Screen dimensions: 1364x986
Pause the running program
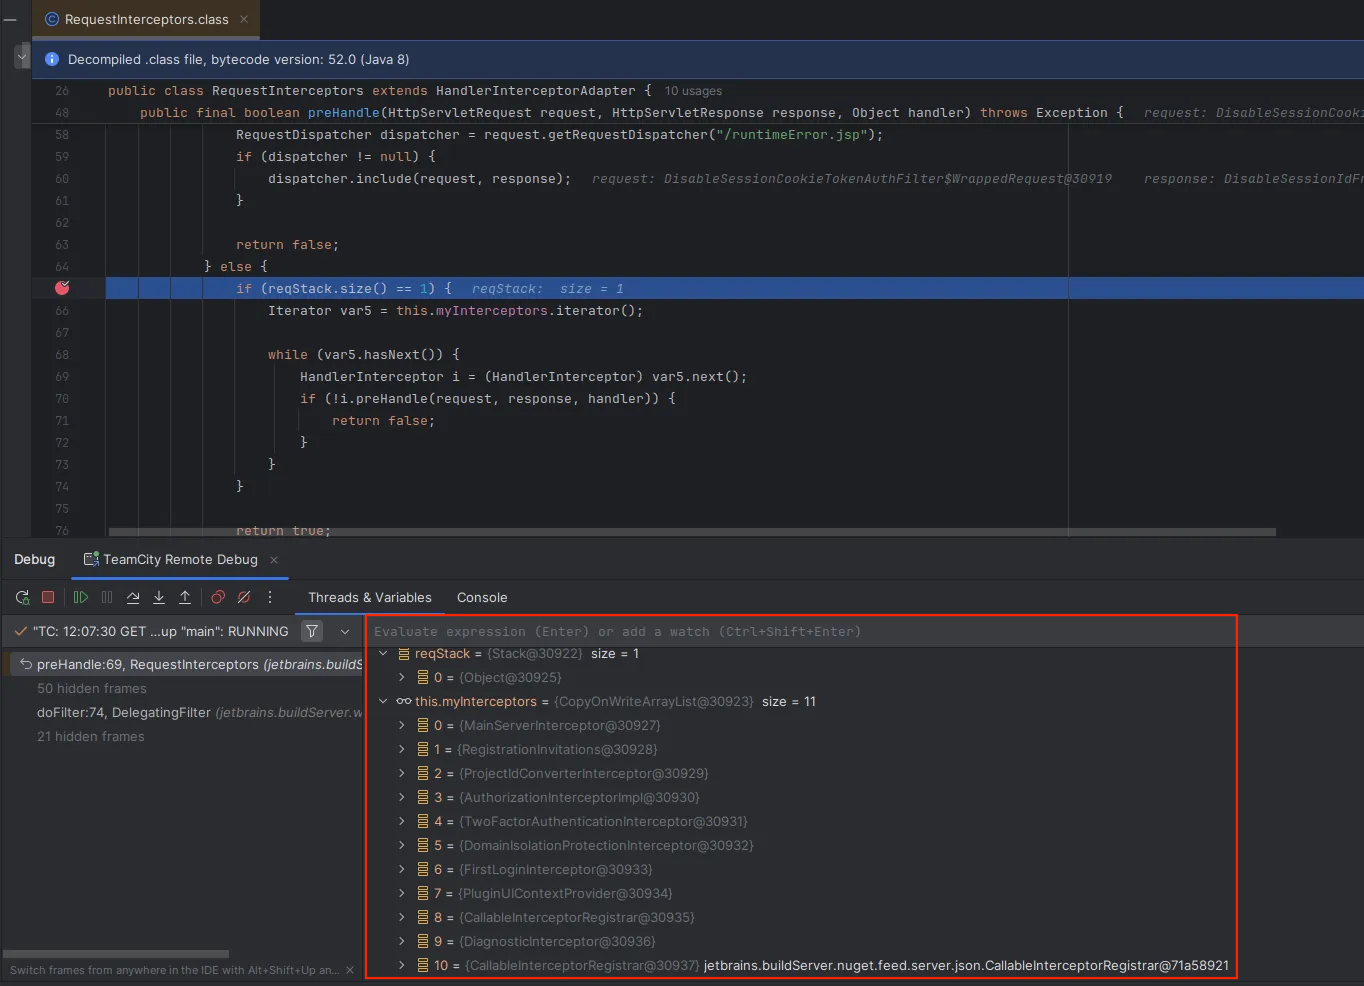(x=107, y=597)
